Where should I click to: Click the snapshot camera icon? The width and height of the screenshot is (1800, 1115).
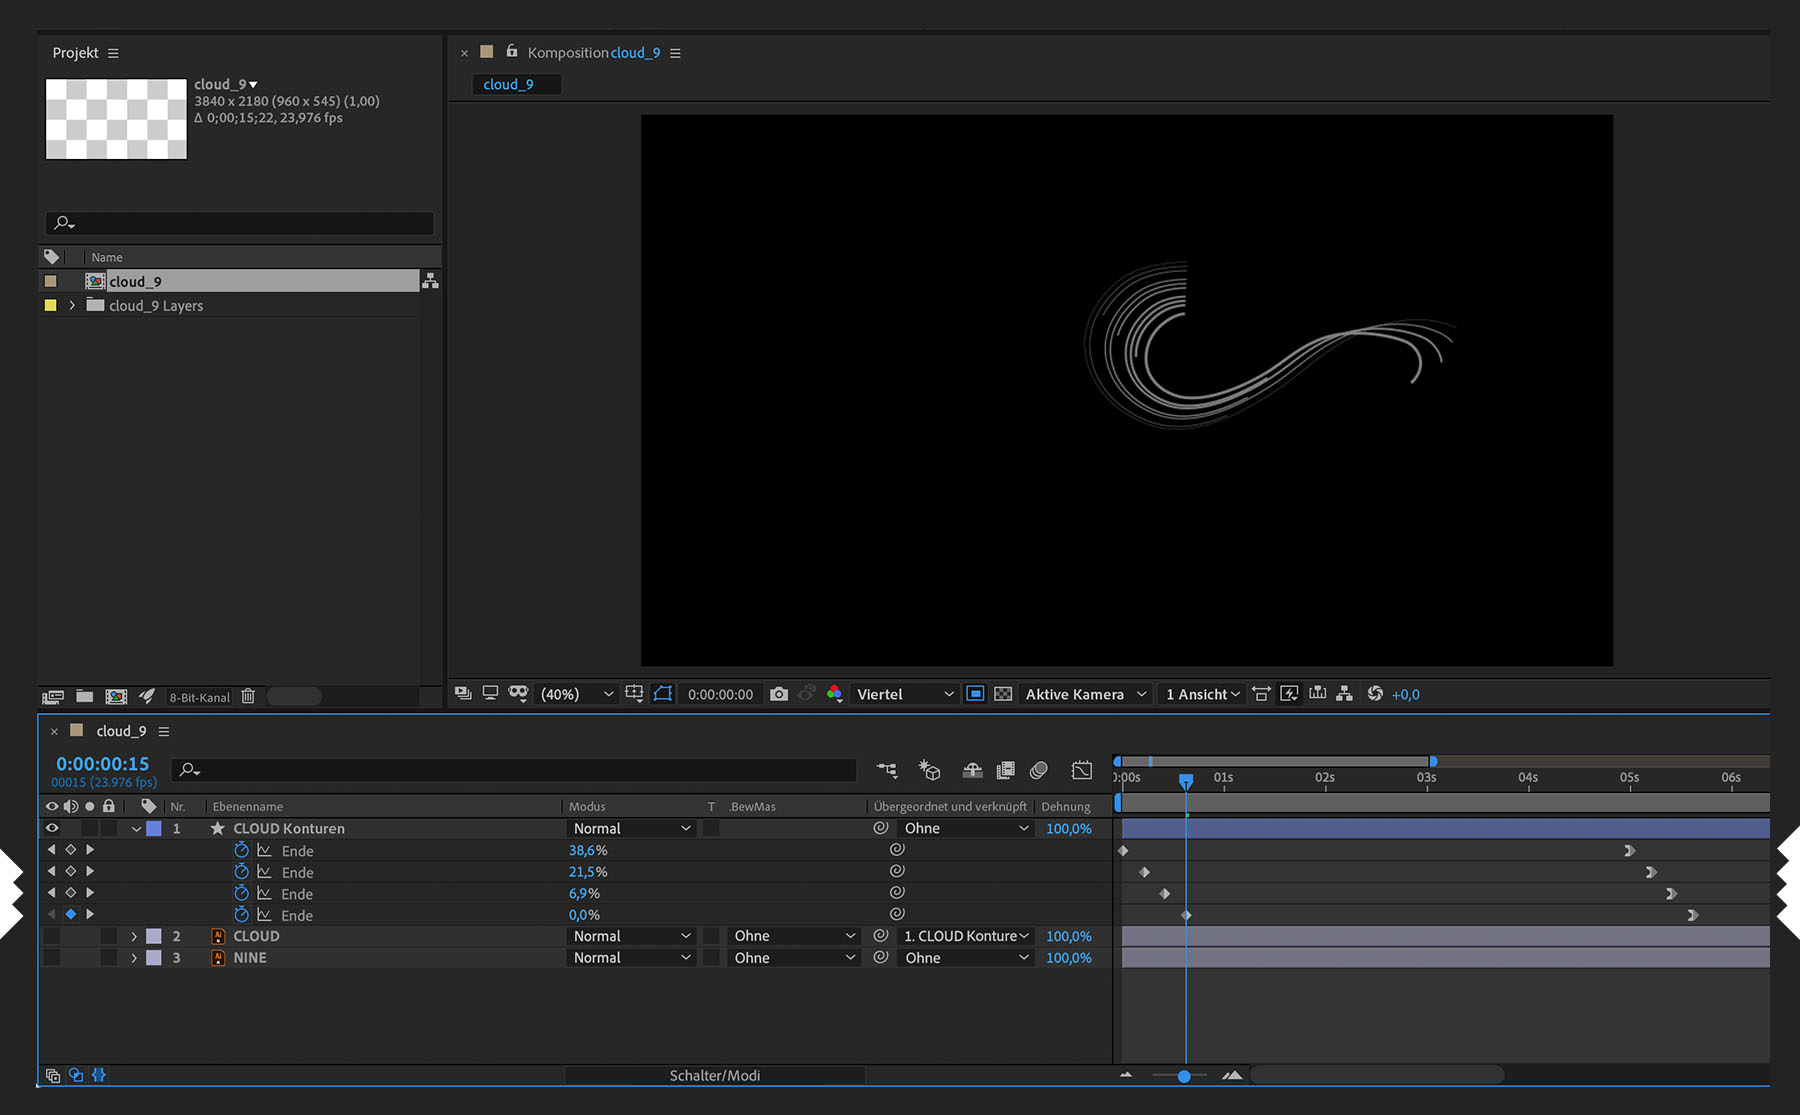(779, 694)
